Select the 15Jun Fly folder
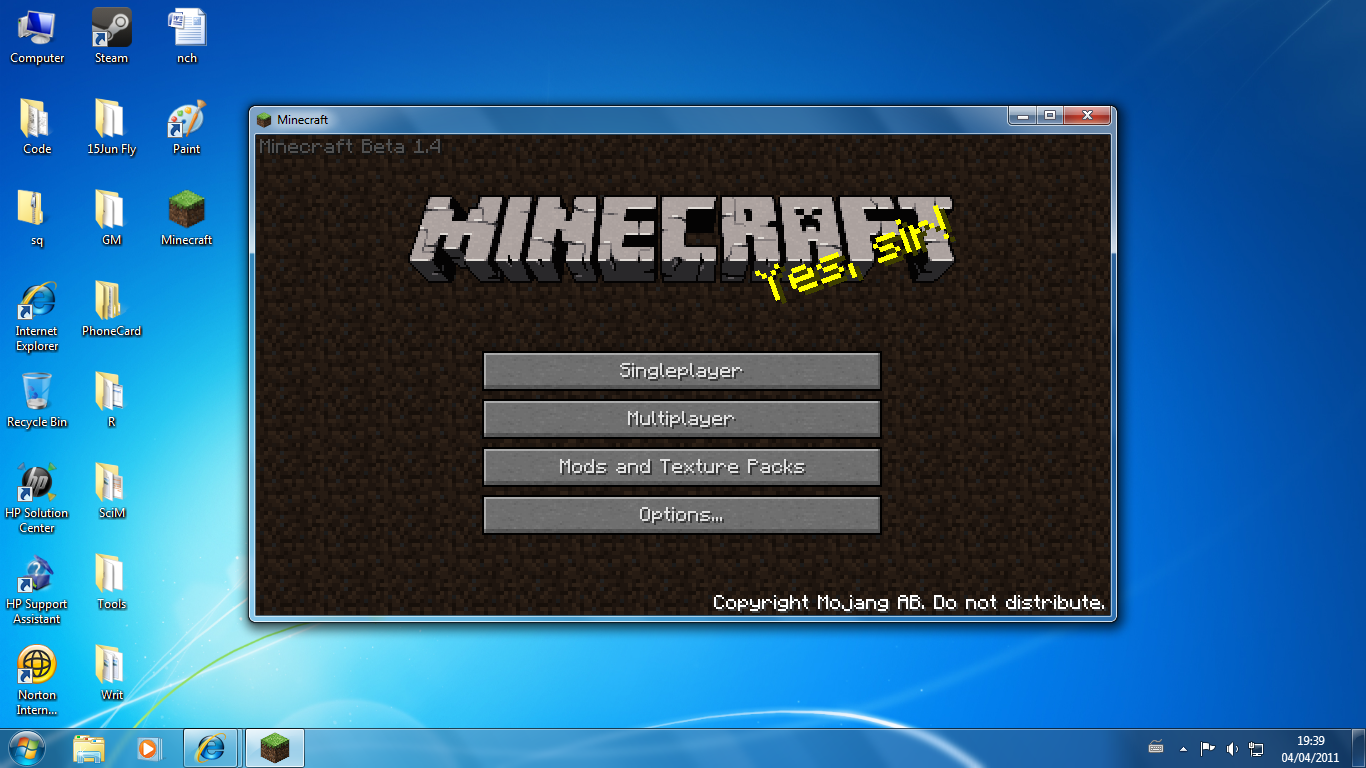 (111, 127)
